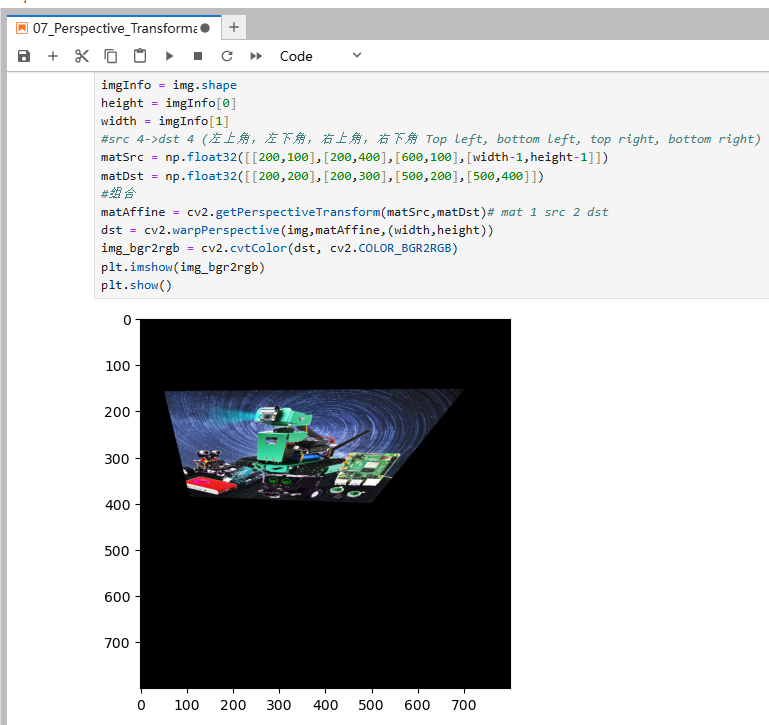The width and height of the screenshot is (769, 725).
Task: Click the 'matDst = np.float32' code line
Action: coord(322,176)
